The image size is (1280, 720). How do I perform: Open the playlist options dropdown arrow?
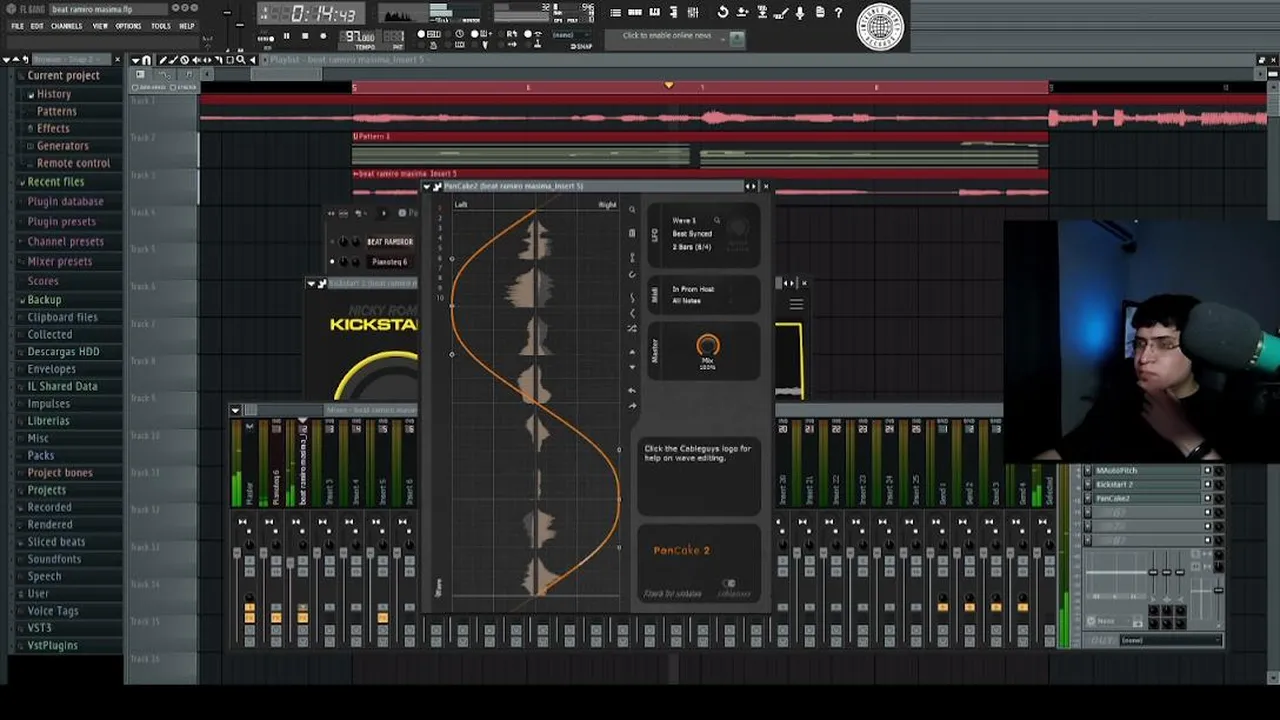tap(136, 60)
